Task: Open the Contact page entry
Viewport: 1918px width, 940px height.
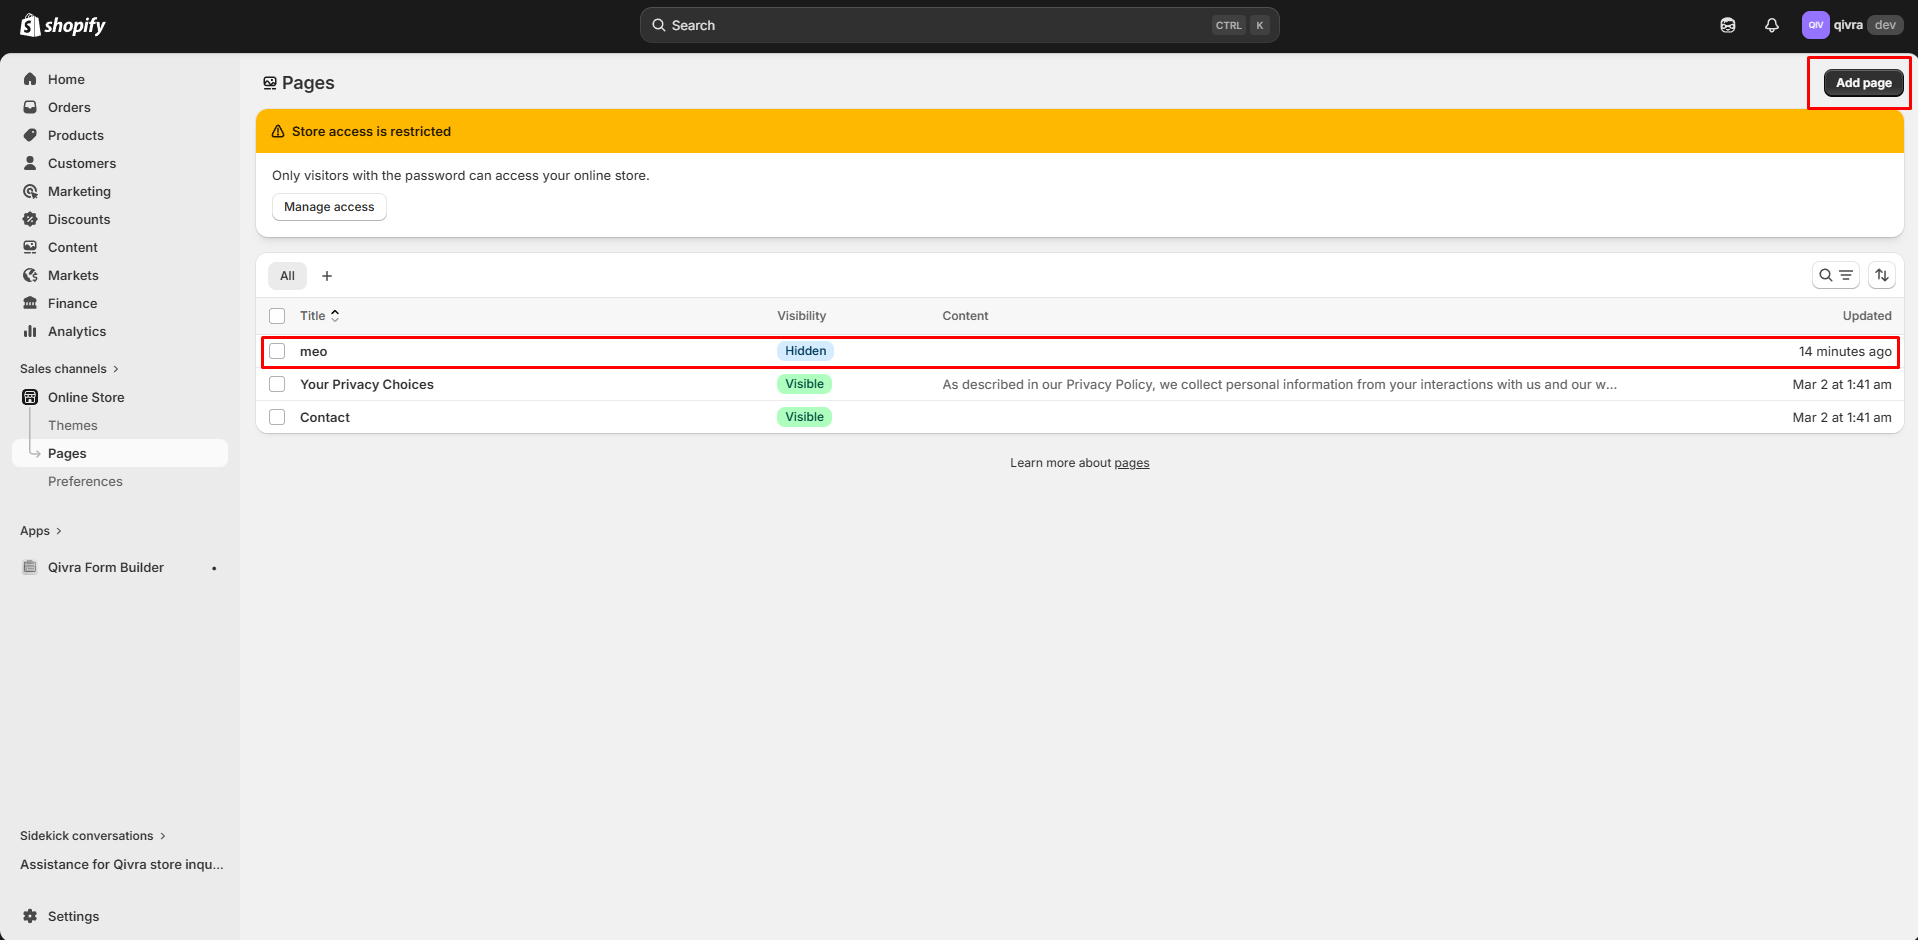Action: tap(325, 417)
